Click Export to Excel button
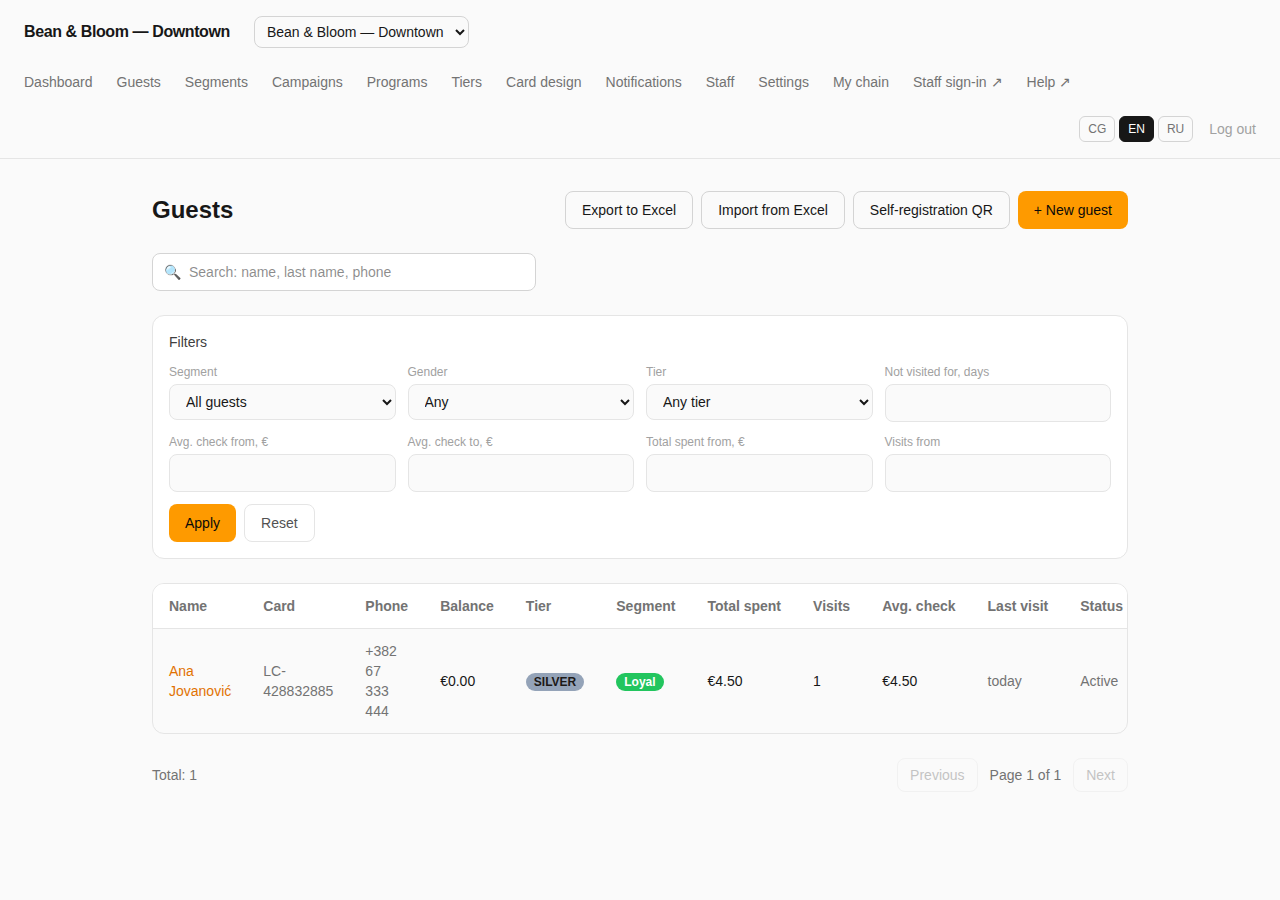The height and width of the screenshot is (900, 1280). (x=629, y=210)
